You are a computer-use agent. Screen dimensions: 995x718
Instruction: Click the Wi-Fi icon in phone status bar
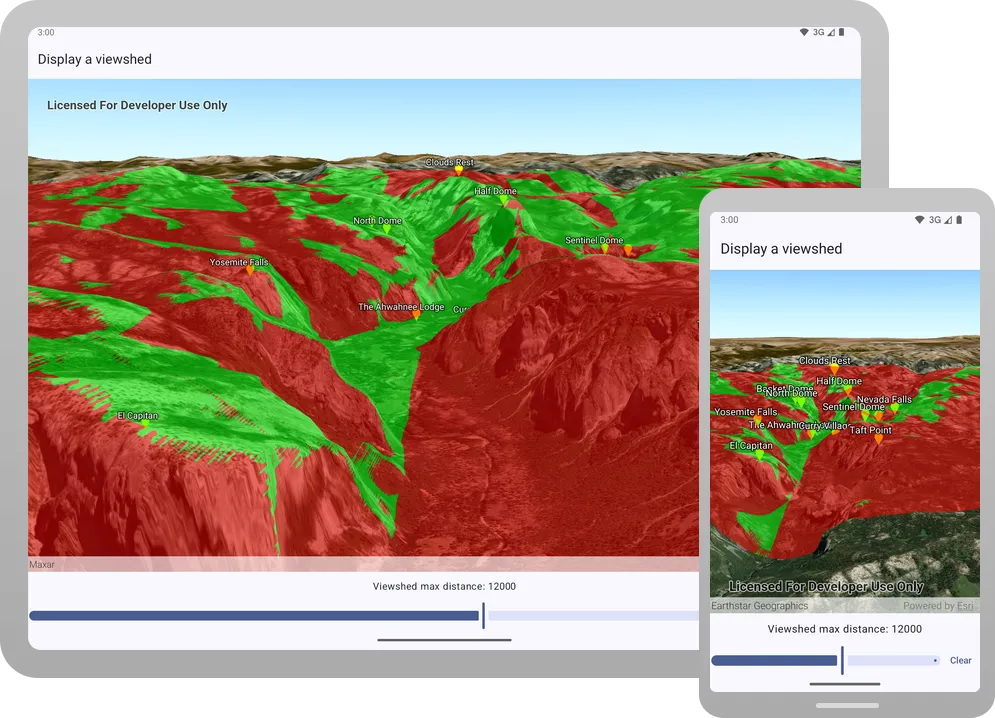coord(919,220)
